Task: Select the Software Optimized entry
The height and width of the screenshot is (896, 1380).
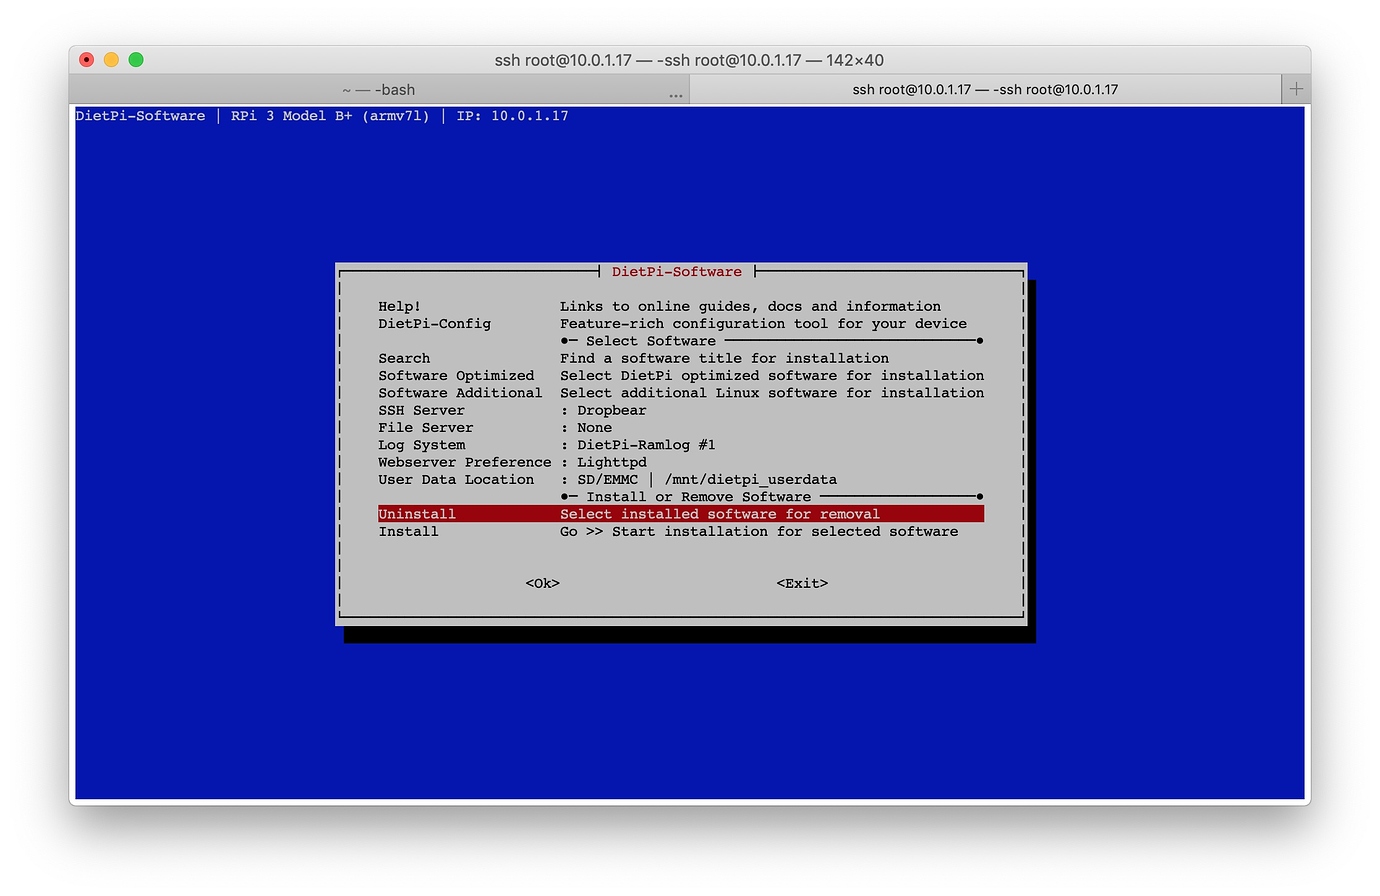Action: 680,375
